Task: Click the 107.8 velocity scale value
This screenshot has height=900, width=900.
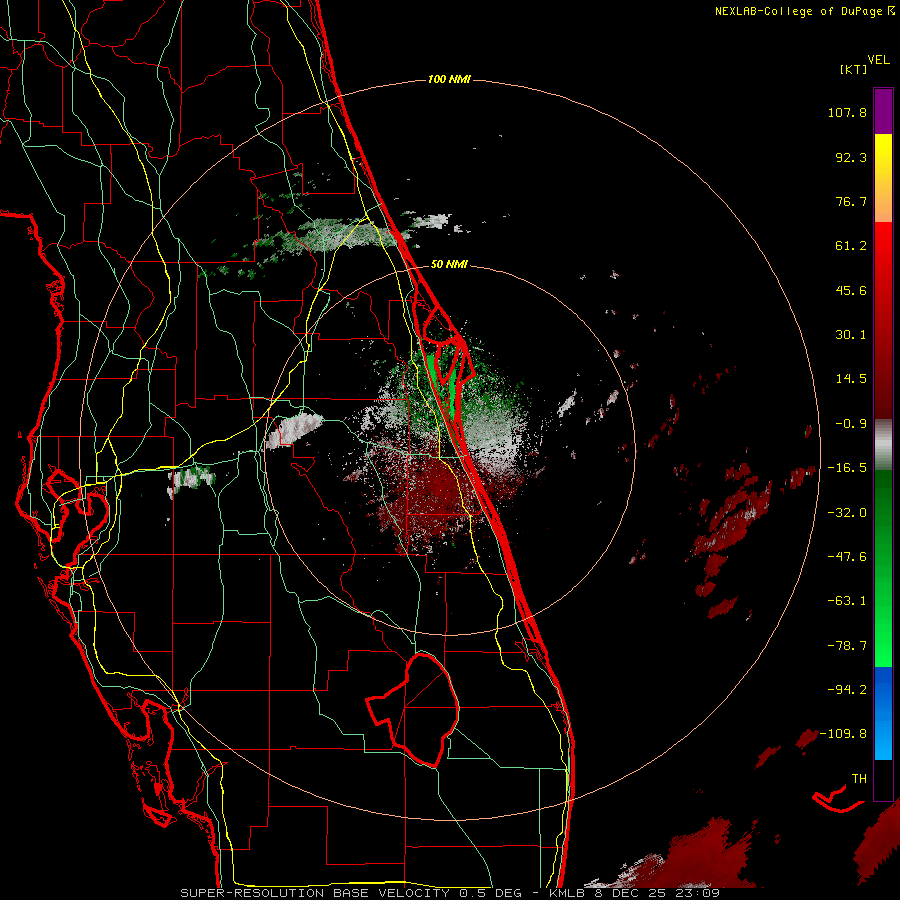Action: coord(847,112)
